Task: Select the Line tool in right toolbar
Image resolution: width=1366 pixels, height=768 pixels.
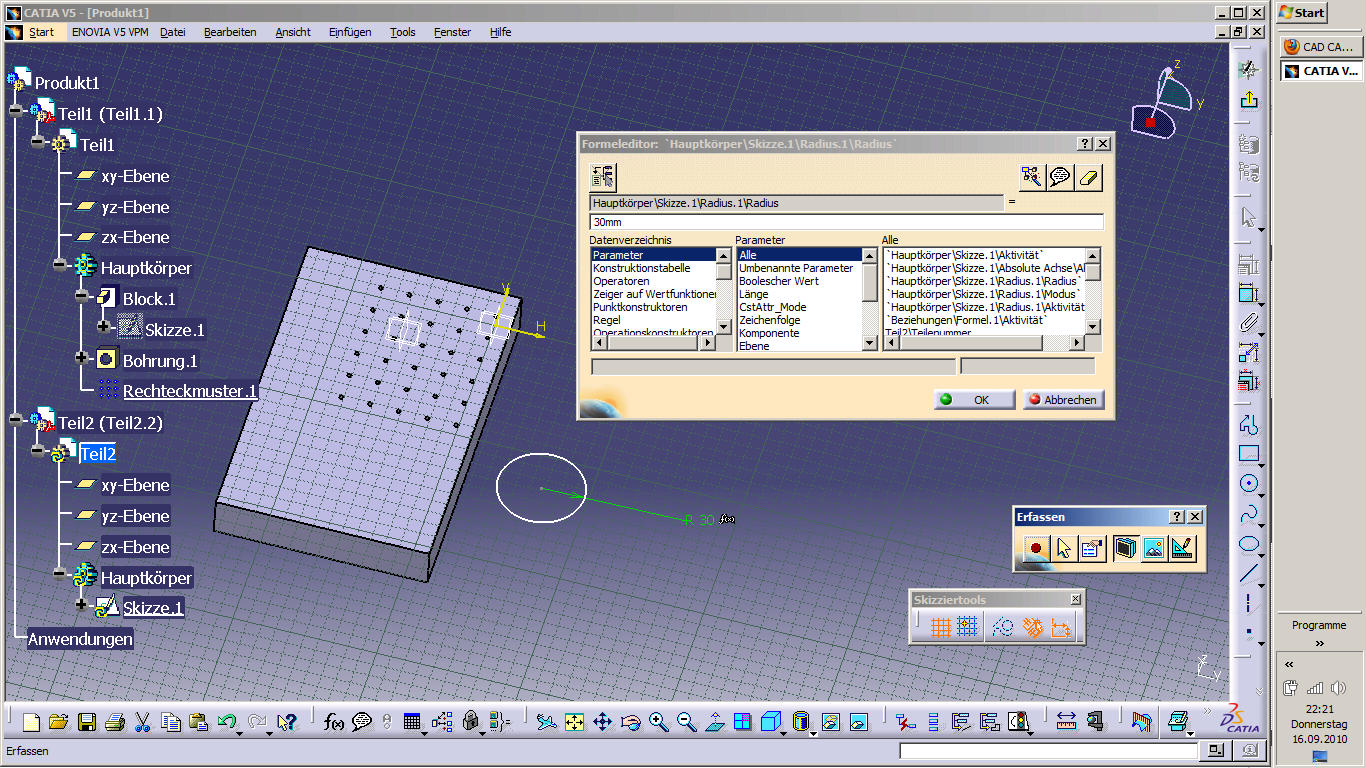Action: (x=1248, y=574)
